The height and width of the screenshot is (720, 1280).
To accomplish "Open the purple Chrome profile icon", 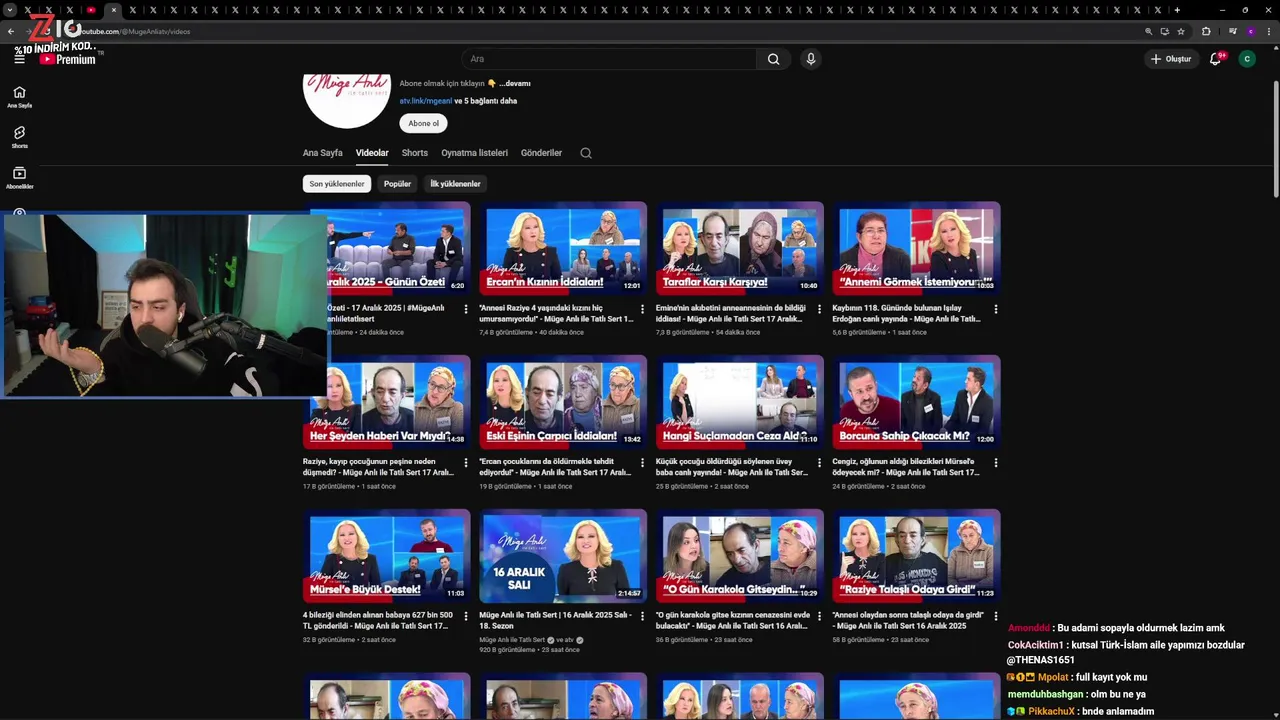I will point(1250,31).
